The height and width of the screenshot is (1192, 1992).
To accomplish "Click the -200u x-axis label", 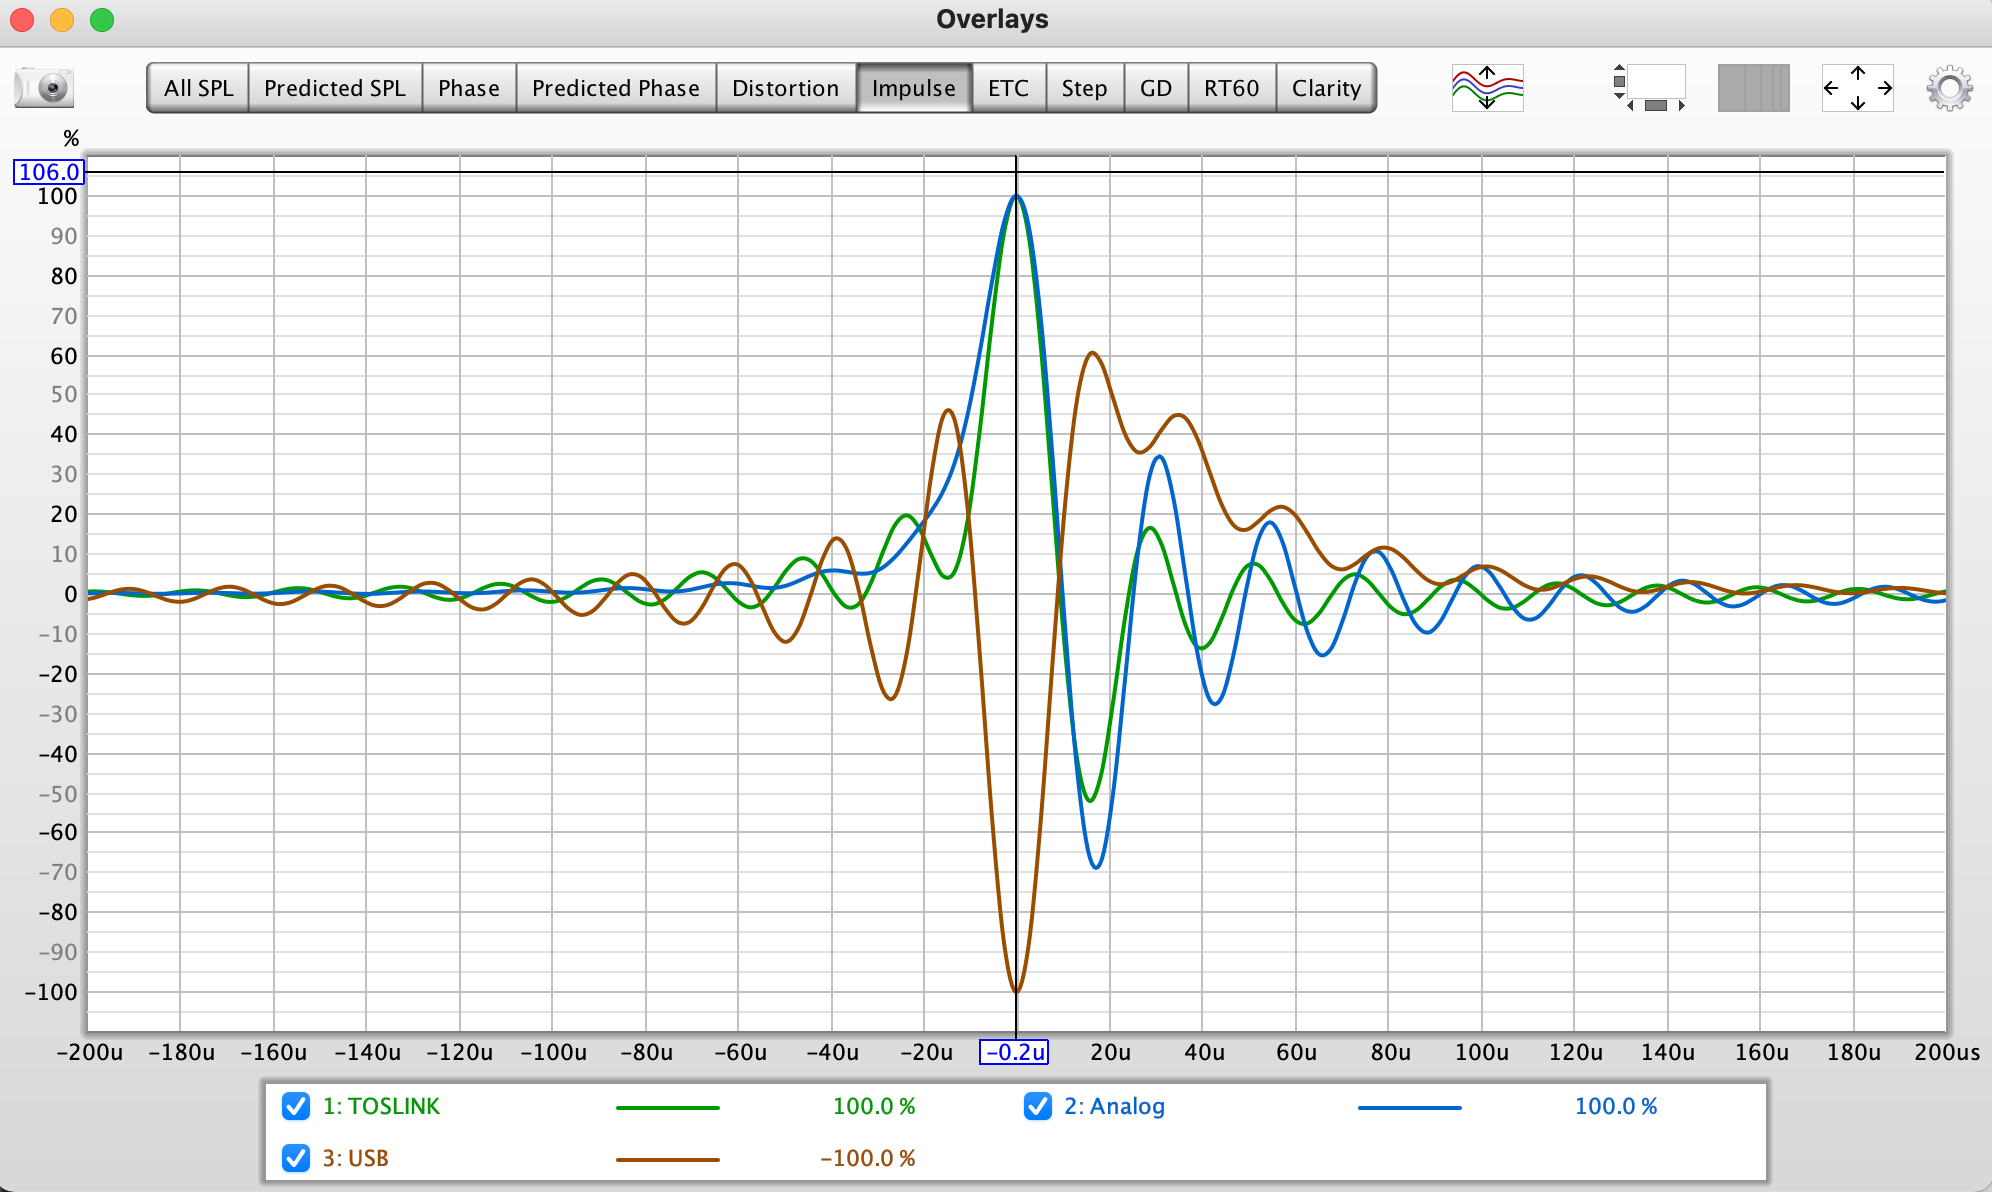I will (x=90, y=1052).
